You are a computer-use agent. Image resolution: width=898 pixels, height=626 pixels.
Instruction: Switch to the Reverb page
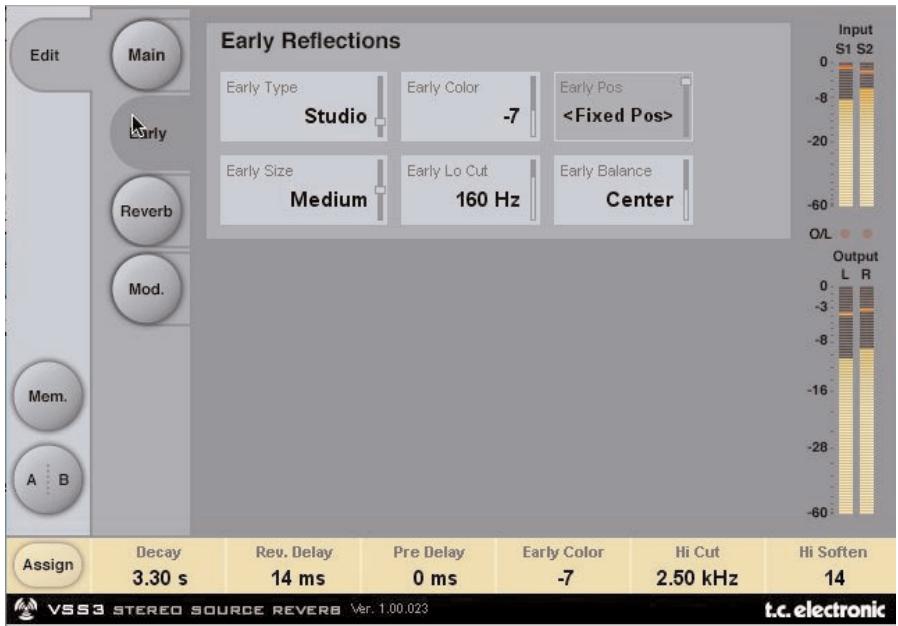pos(146,211)
